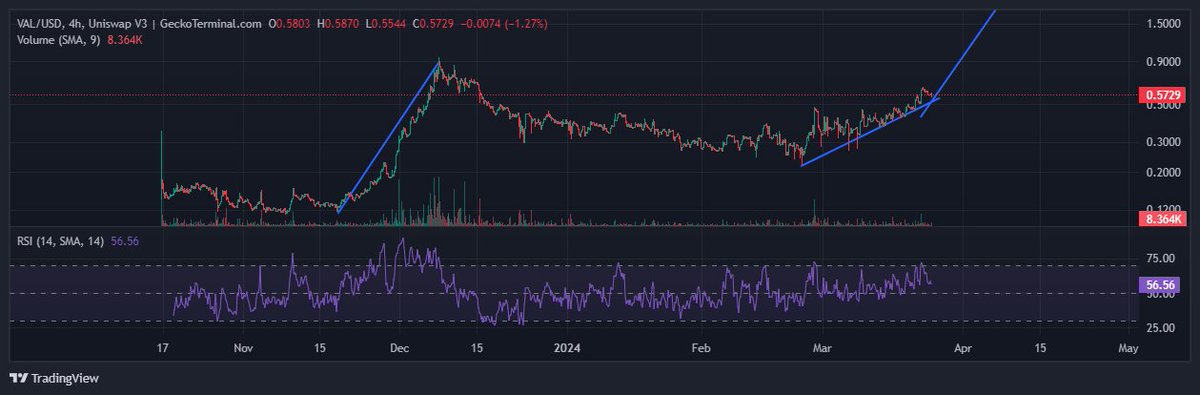Screen dimensions: 1200x395
Task: Click the 25.00 RSI axis label
Action: [x=1160, y=327]
